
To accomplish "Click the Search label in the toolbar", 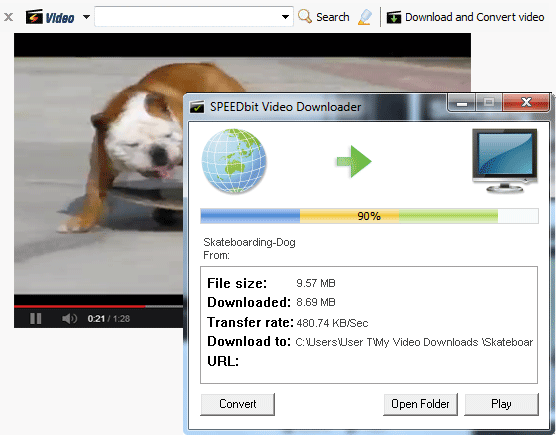I will pyautogui.click(x=333, y=17).
